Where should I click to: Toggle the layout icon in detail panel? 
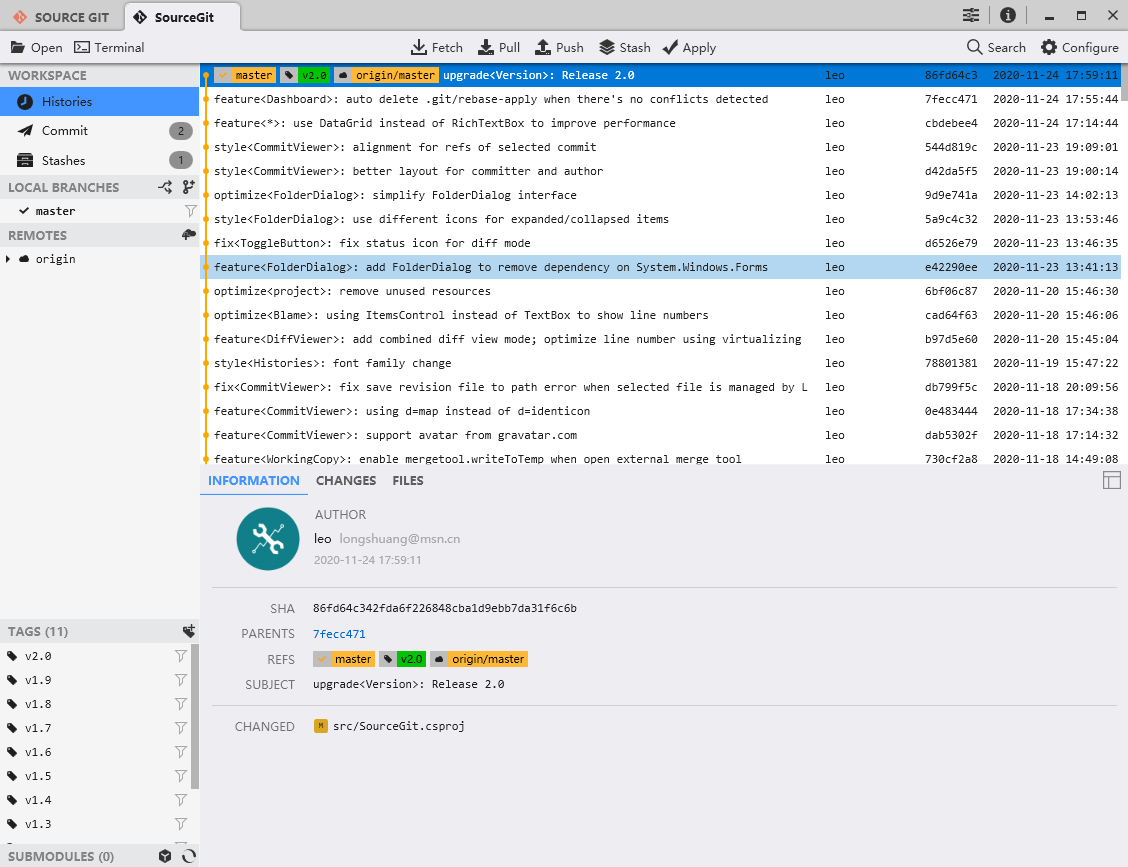(x=1111, y=480)
